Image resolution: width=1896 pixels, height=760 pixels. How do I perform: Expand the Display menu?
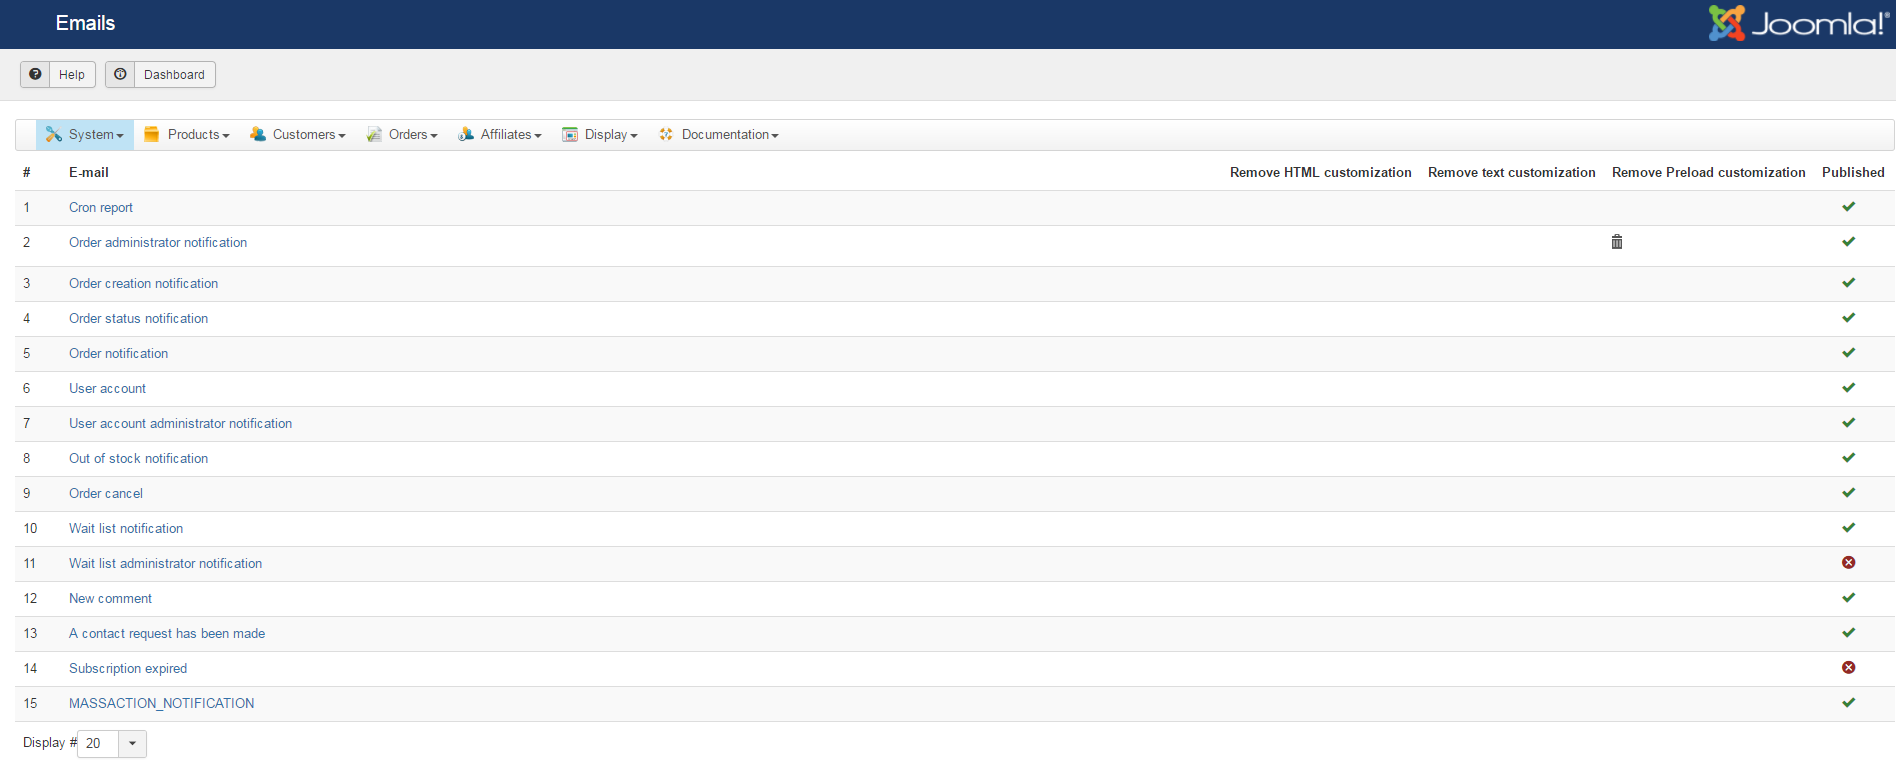(600, 134)
